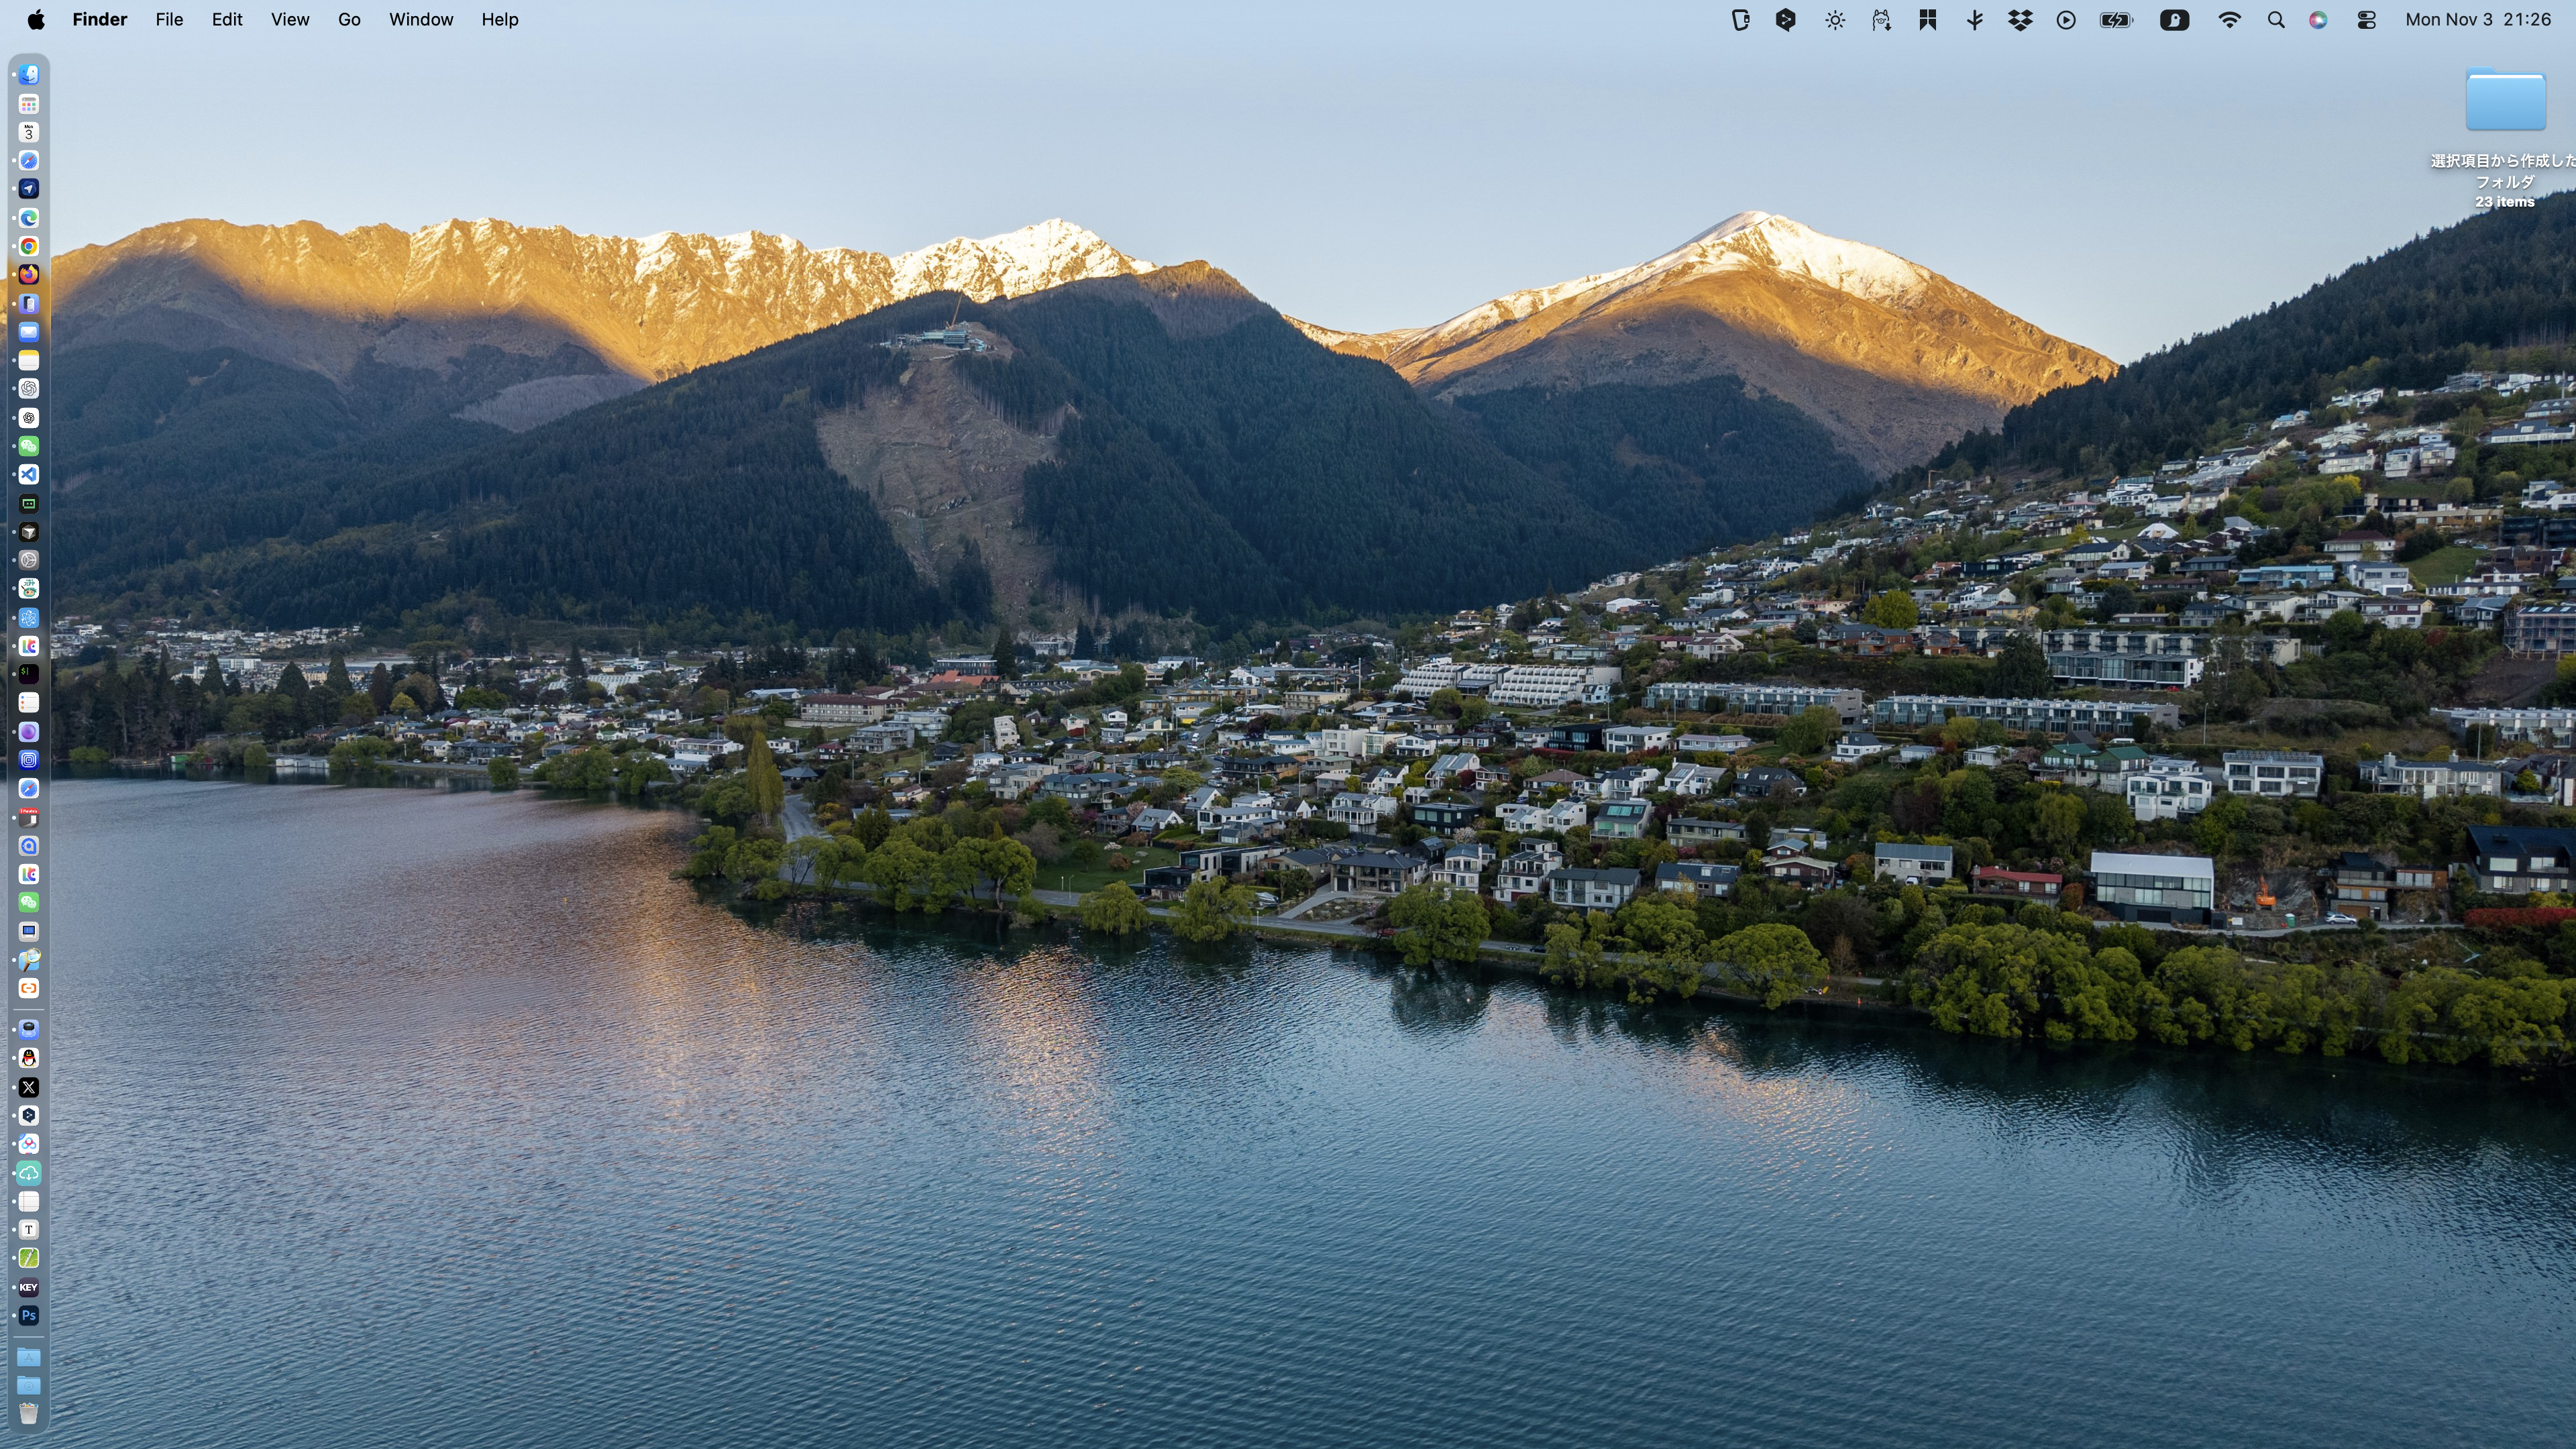Open Google Chrome in the Dock
2576x1449 pixels.
click(29, 246)
